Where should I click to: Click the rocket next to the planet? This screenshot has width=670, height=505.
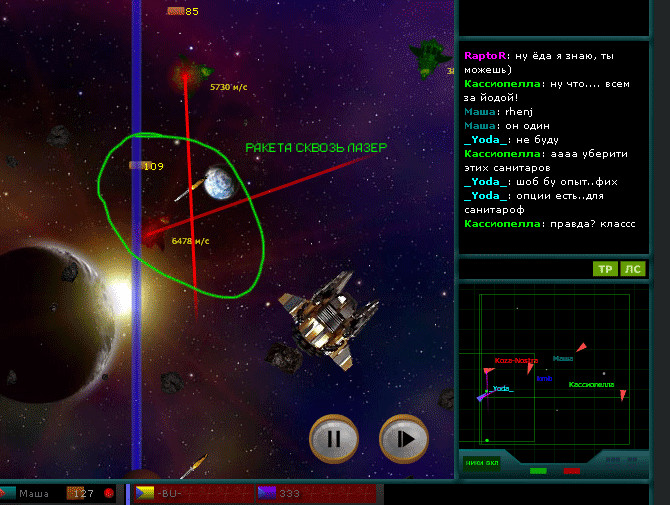[189, 190]
